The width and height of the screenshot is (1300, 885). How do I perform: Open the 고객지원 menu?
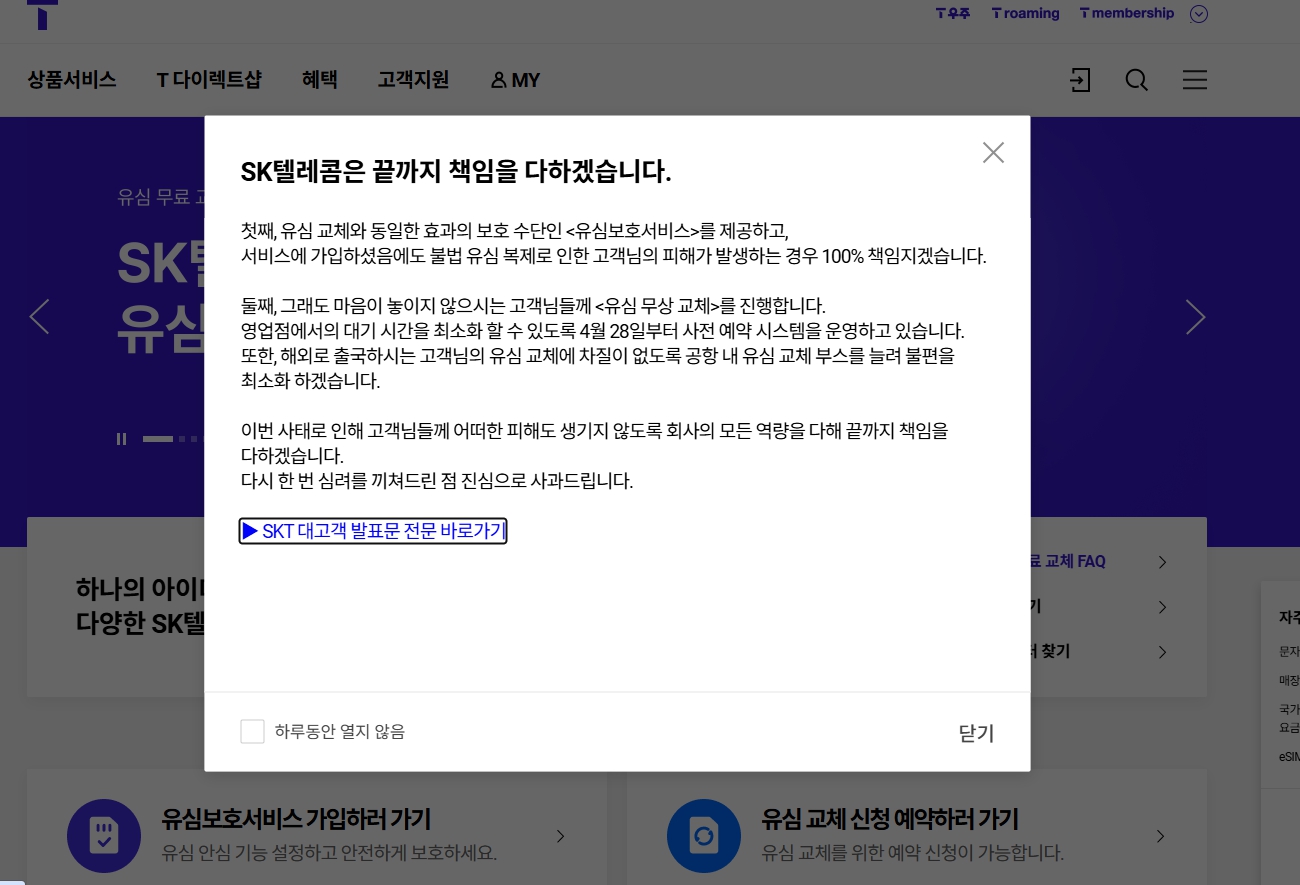pyautogui.click(x=413, y=80)
